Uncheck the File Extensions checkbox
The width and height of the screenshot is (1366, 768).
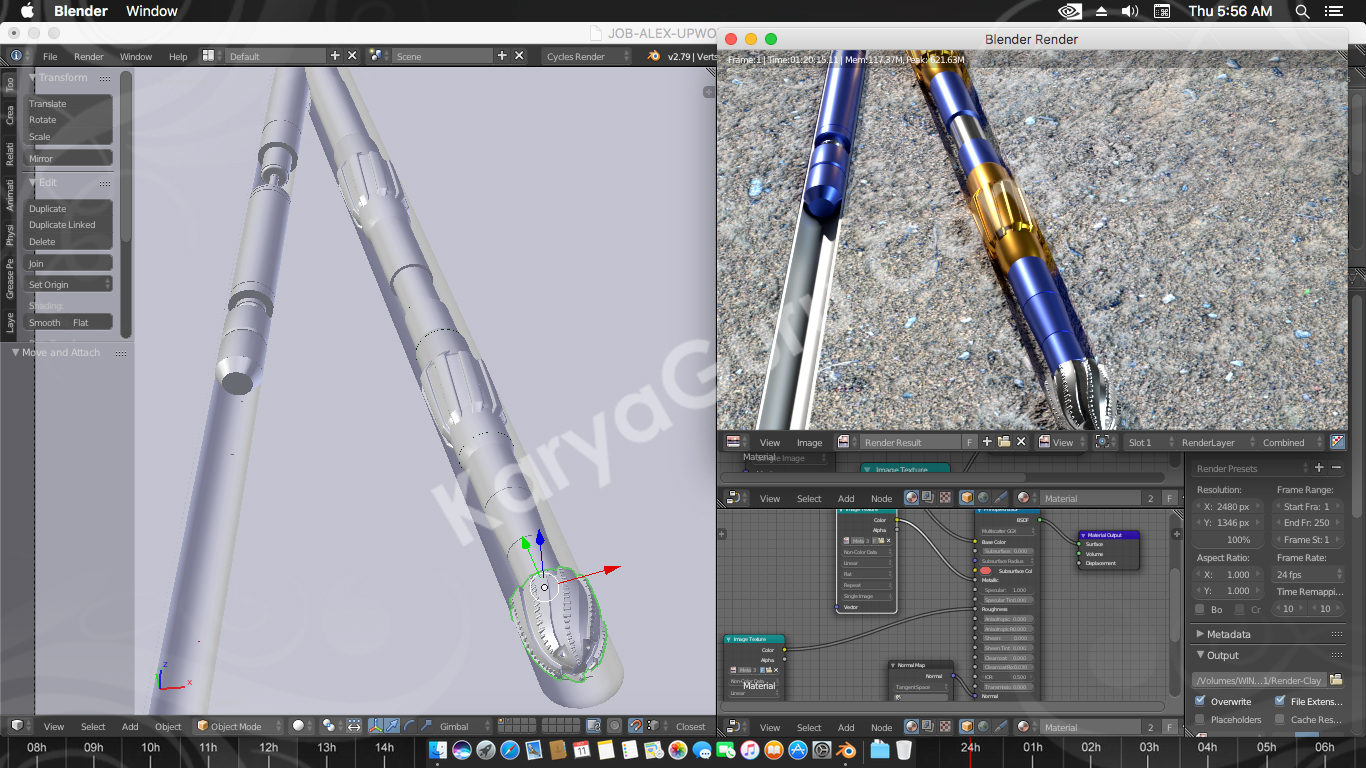pos(1280,701)
